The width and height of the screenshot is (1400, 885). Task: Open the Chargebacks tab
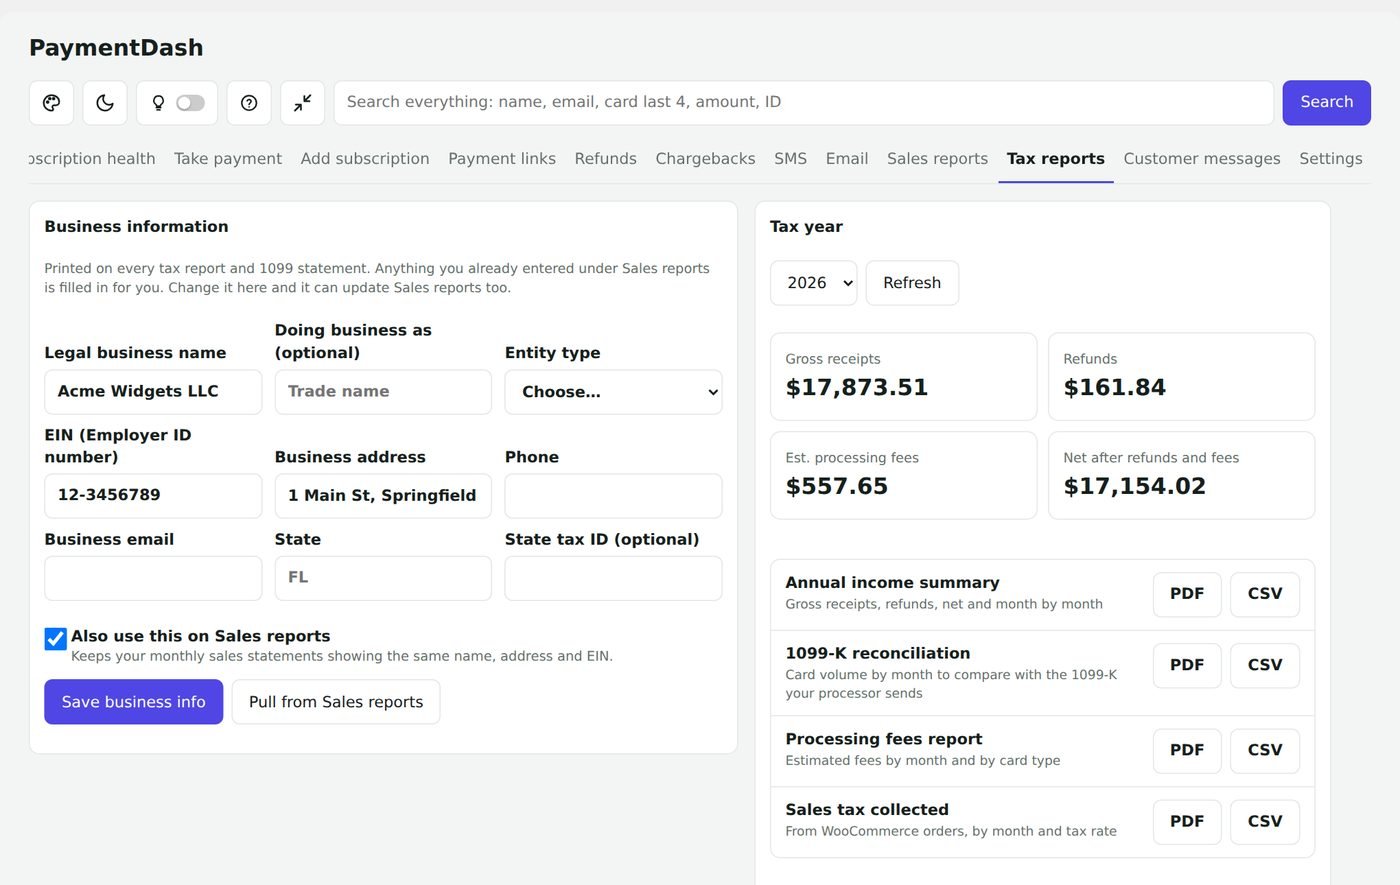pyautogui.click(x=705, y=159)
